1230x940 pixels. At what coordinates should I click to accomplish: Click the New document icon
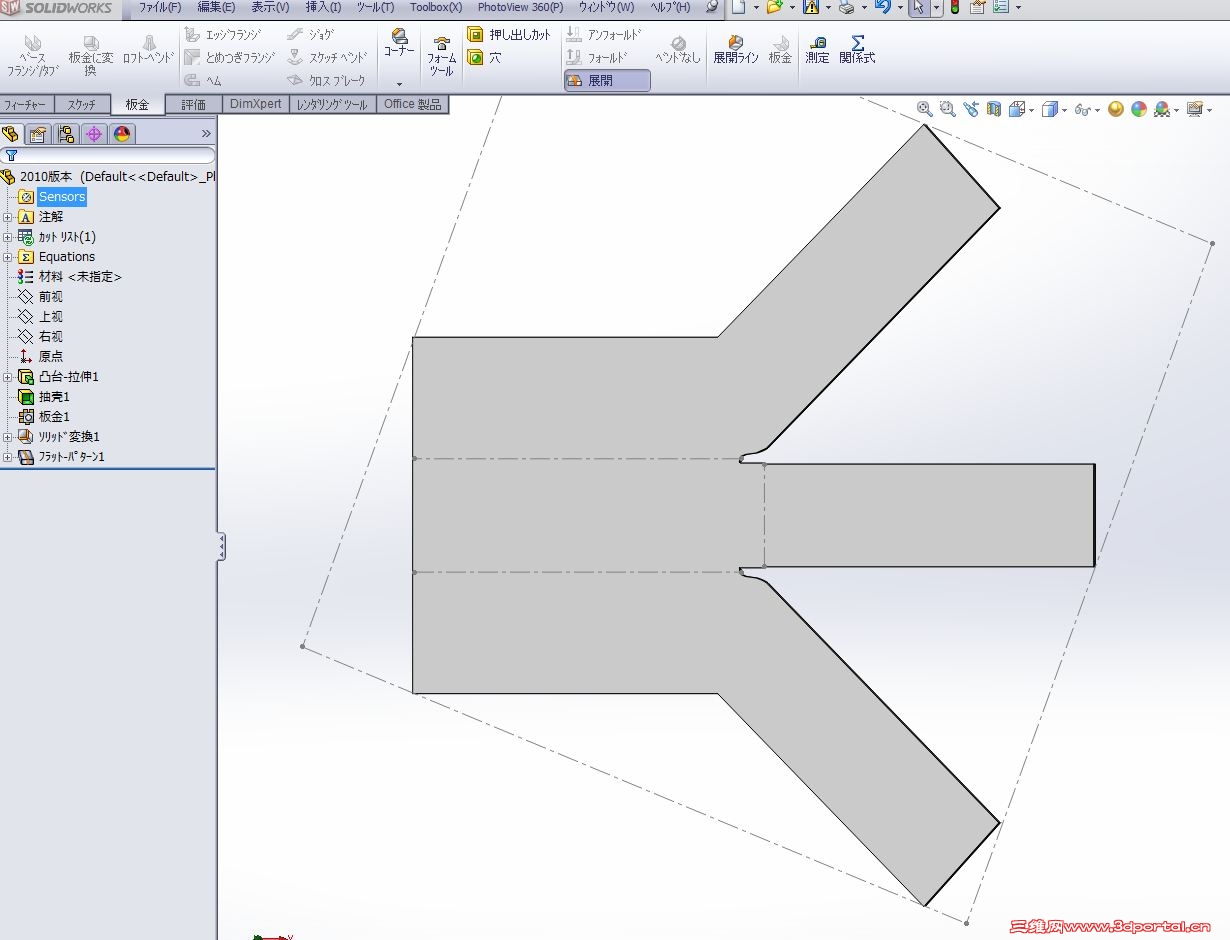738,7
